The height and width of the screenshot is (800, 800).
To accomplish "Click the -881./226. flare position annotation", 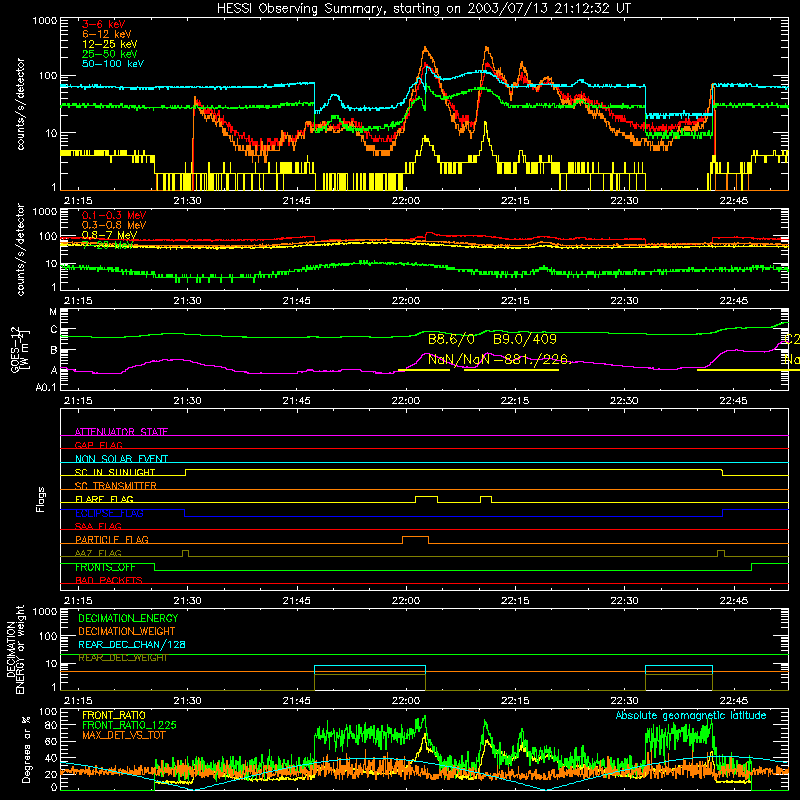I will pyautogui.click(x=532, y=360).
